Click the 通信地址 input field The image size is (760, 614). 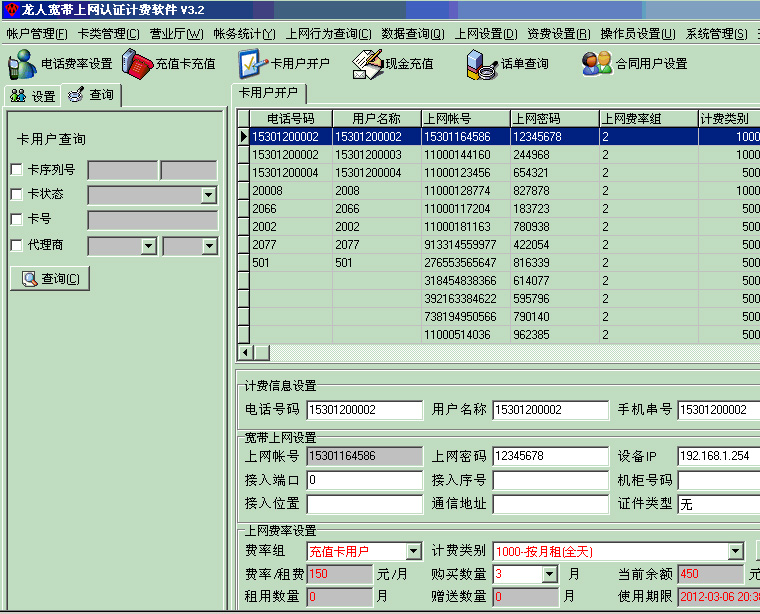pyautogui.click(x=551, y=504)
